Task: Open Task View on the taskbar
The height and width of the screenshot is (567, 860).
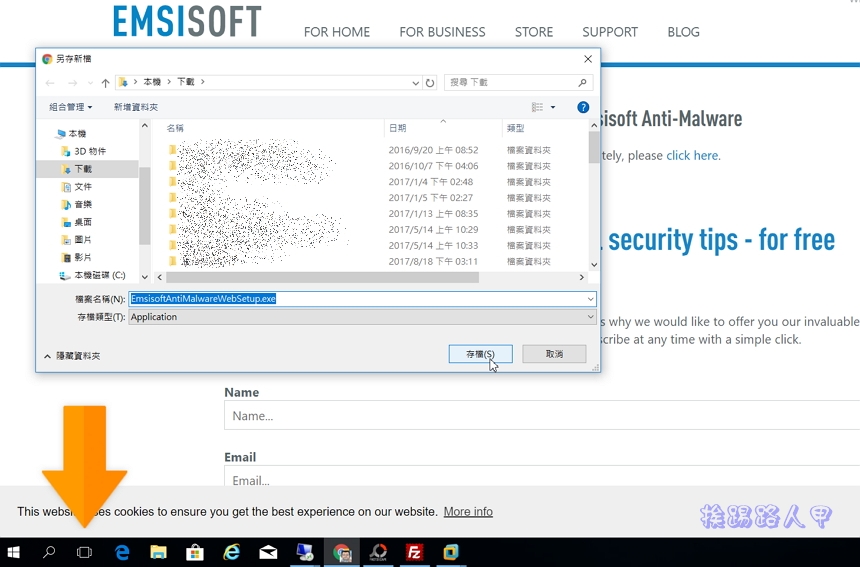Action: (x=84, y=552)
